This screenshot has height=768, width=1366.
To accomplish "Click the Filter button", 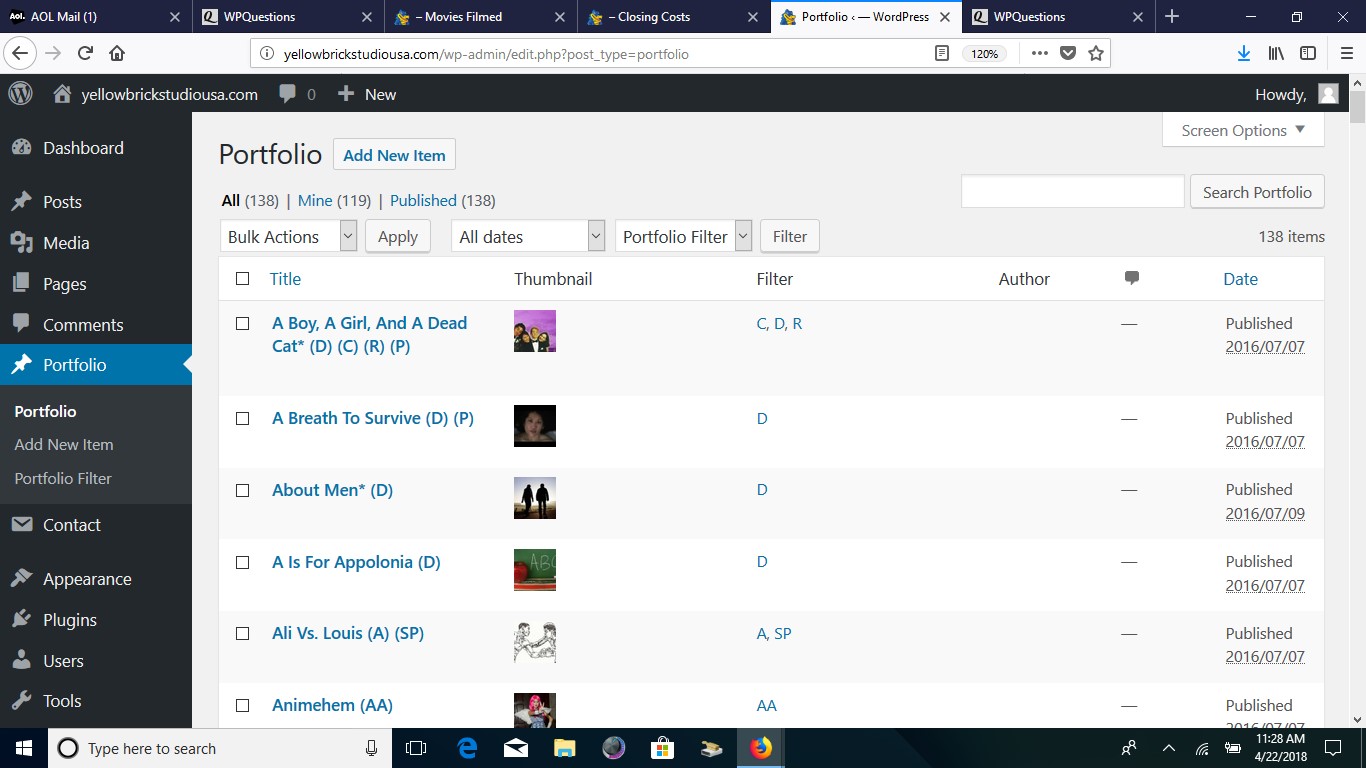I will (x=790, y=236).
